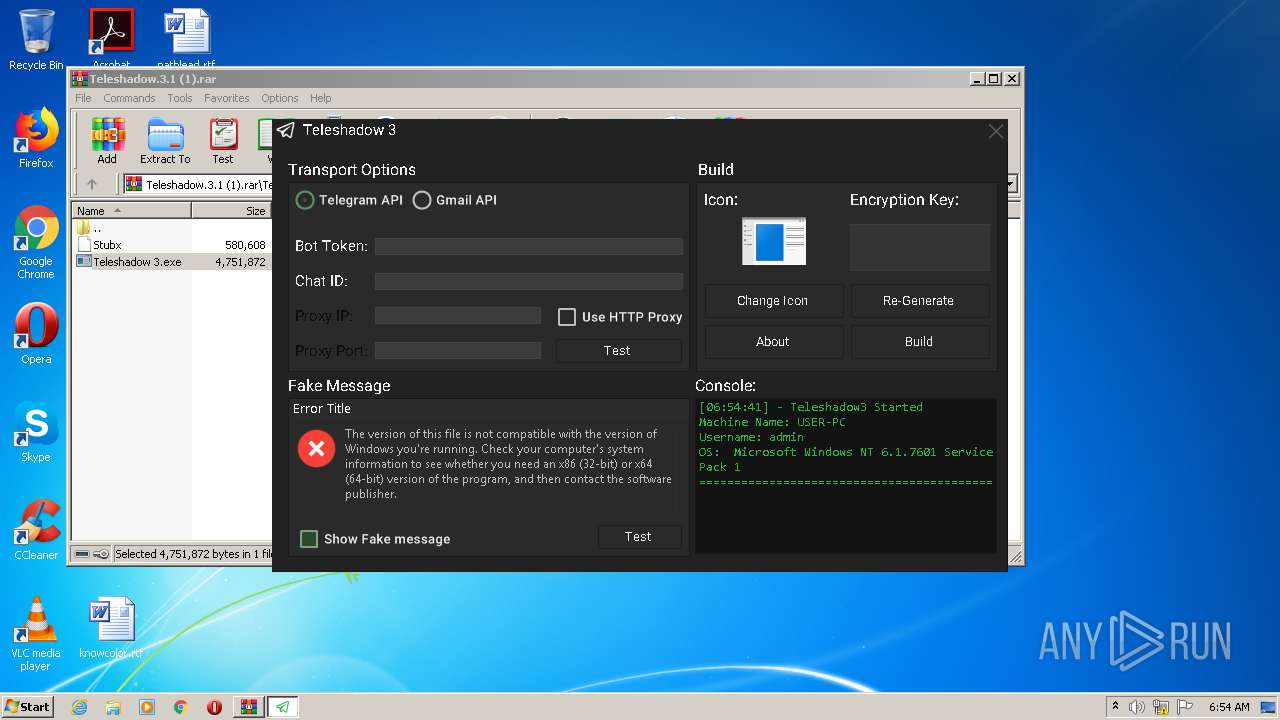Click the Build button
This screenshot has width=1280, height=720.
tap(919, 342)
